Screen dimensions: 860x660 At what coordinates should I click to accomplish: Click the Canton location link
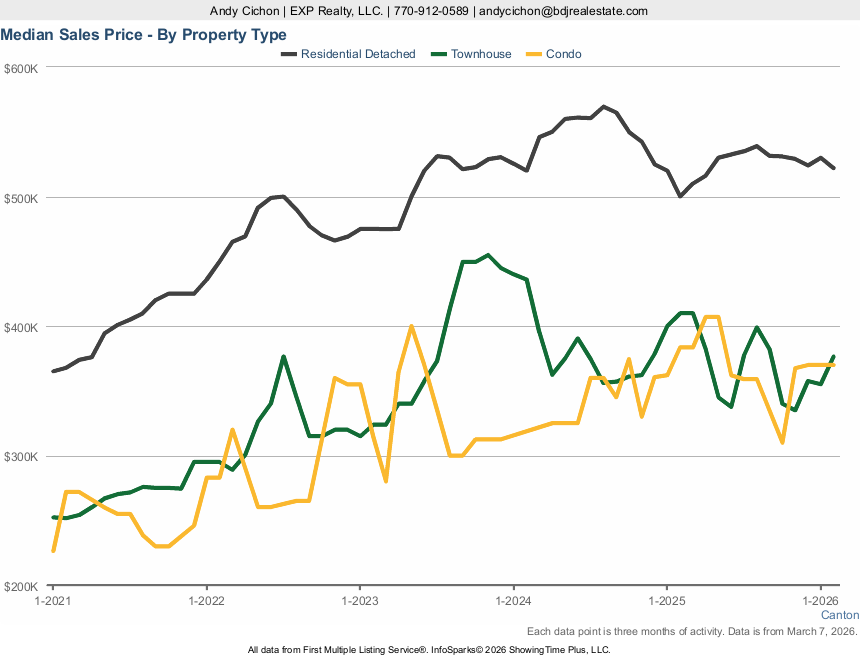(x=839, y=615)
